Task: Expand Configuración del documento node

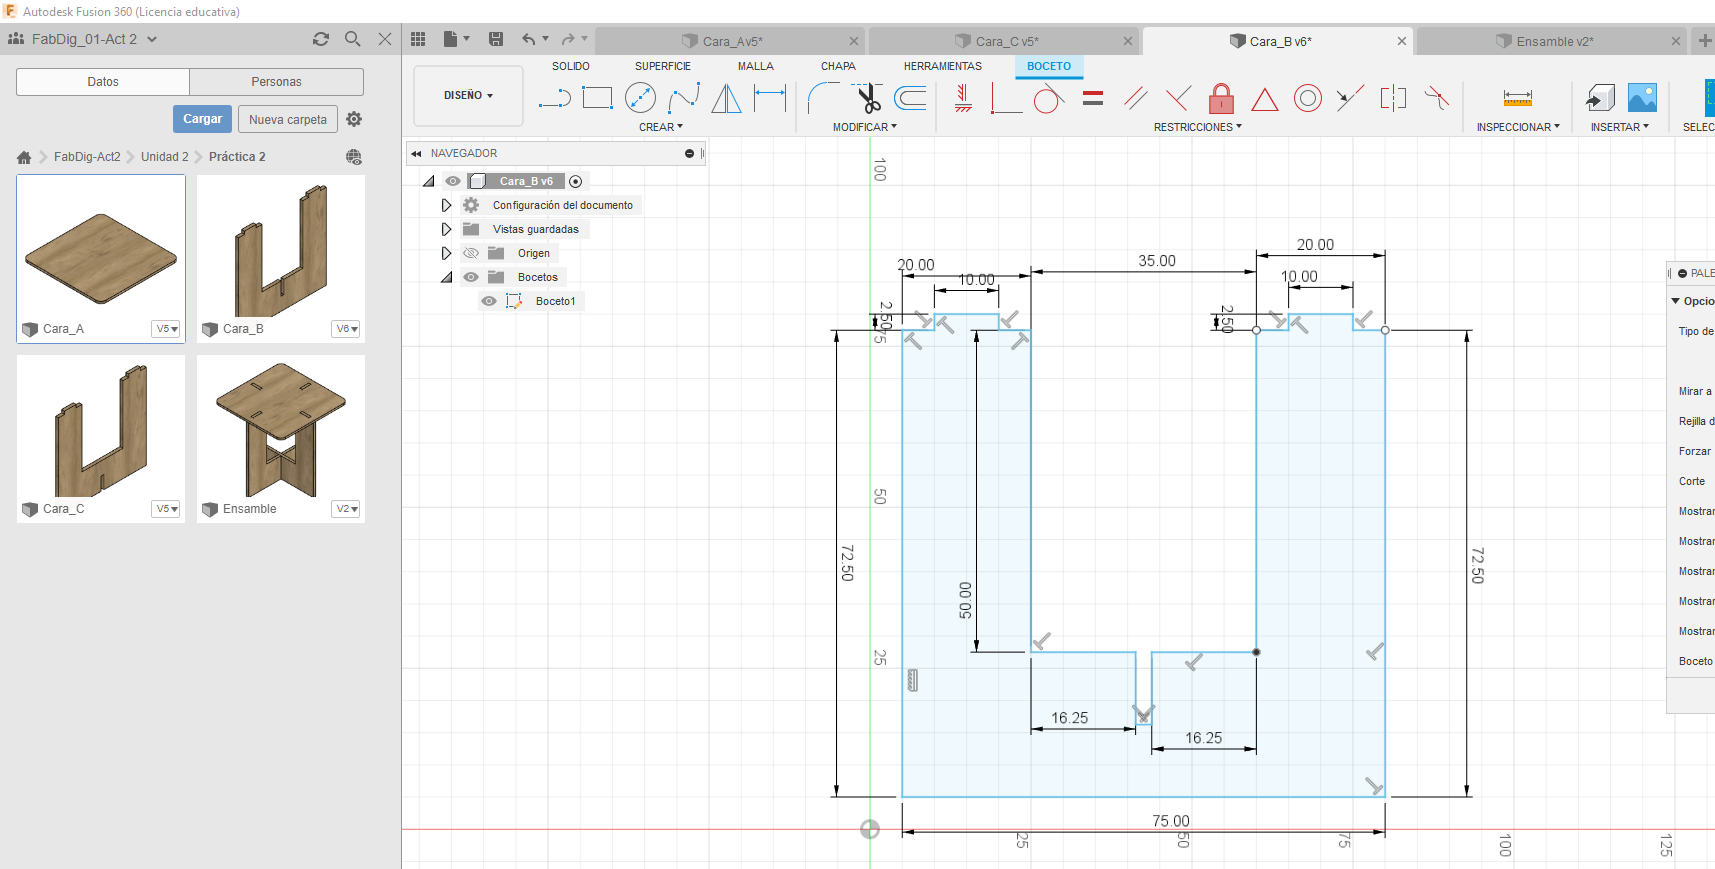Action: pos(446,205)
